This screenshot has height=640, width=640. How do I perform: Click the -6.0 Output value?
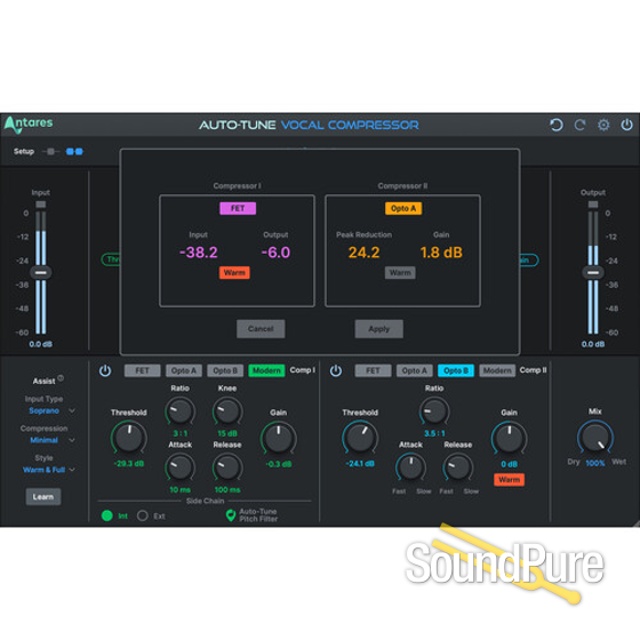[x=276, y=252]
